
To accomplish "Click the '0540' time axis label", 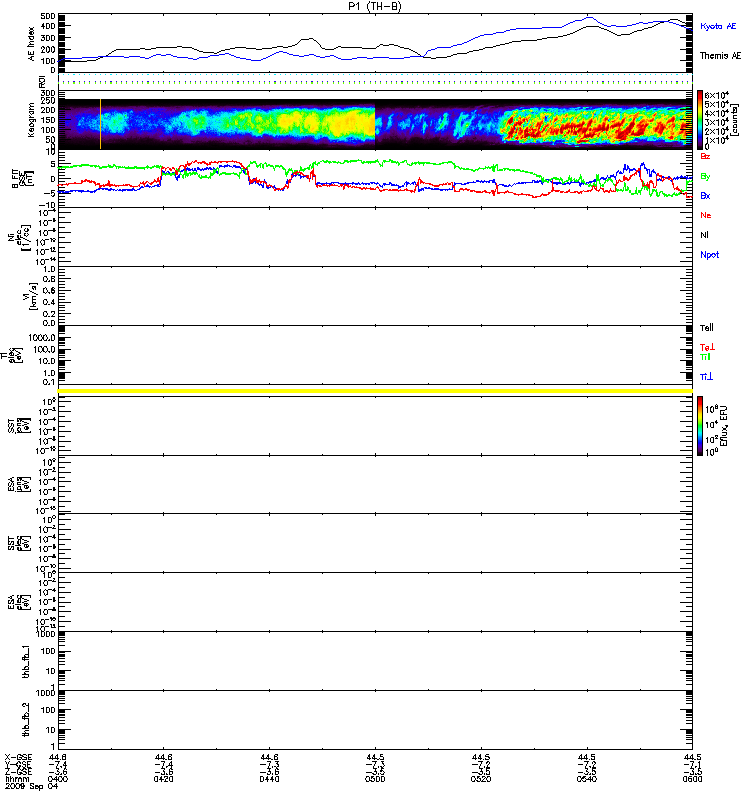I will 587,779.
